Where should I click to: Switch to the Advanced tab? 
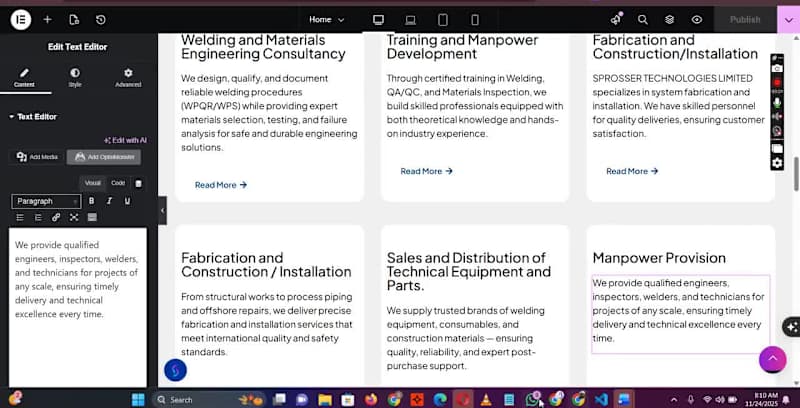click(x=128, y=78)
